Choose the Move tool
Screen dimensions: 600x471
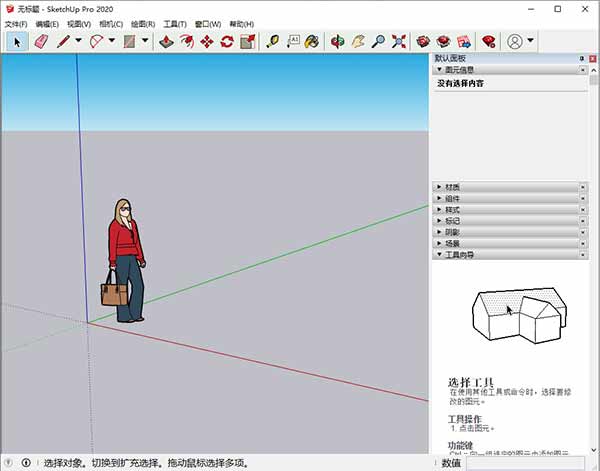(x=207, y=42)
